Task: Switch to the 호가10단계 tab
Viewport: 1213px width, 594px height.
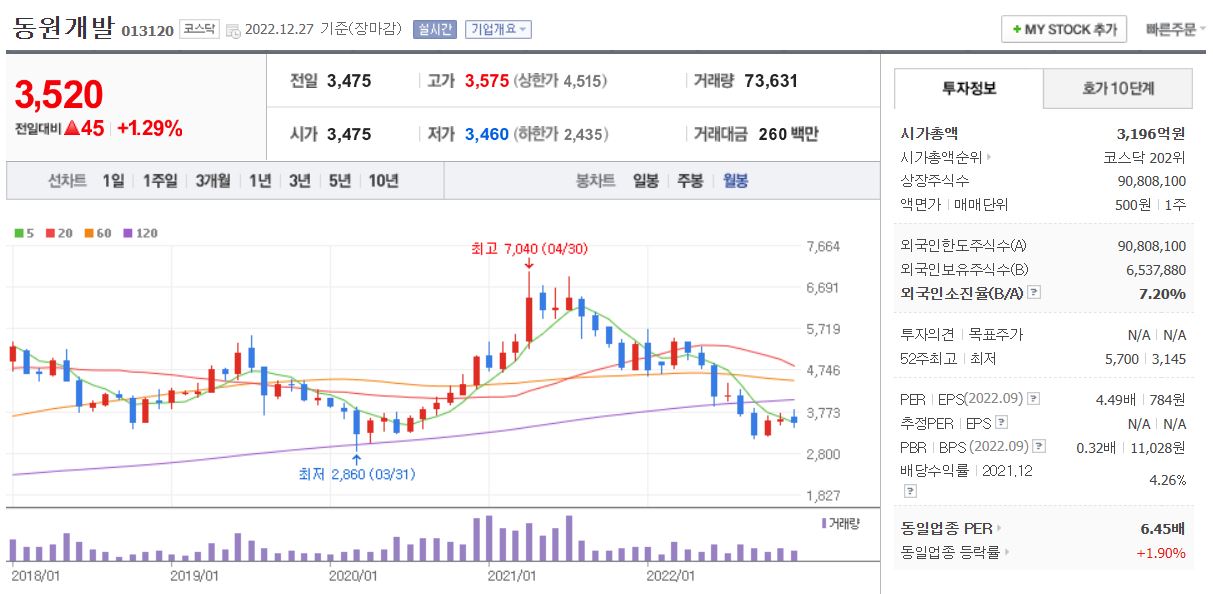Action: pos(1118,88)
